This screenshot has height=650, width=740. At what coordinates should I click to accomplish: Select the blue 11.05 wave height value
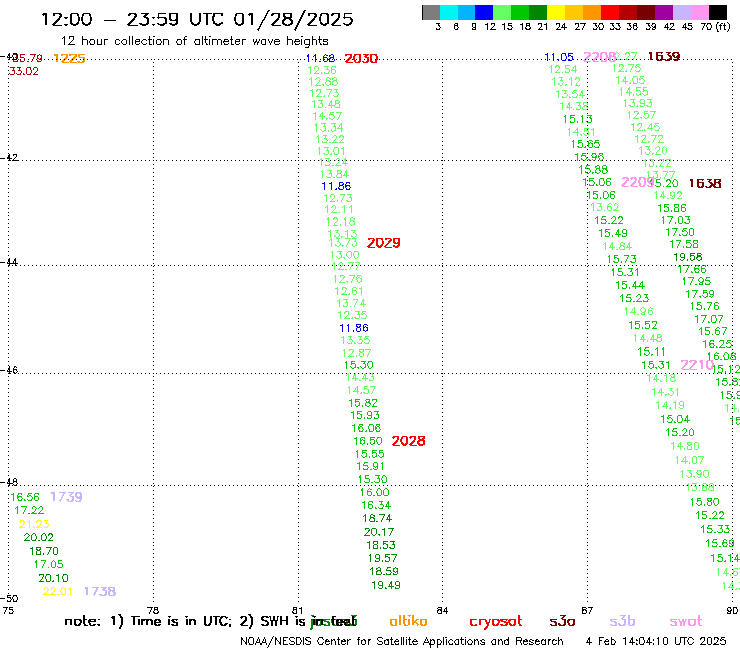tap(559, 57)
